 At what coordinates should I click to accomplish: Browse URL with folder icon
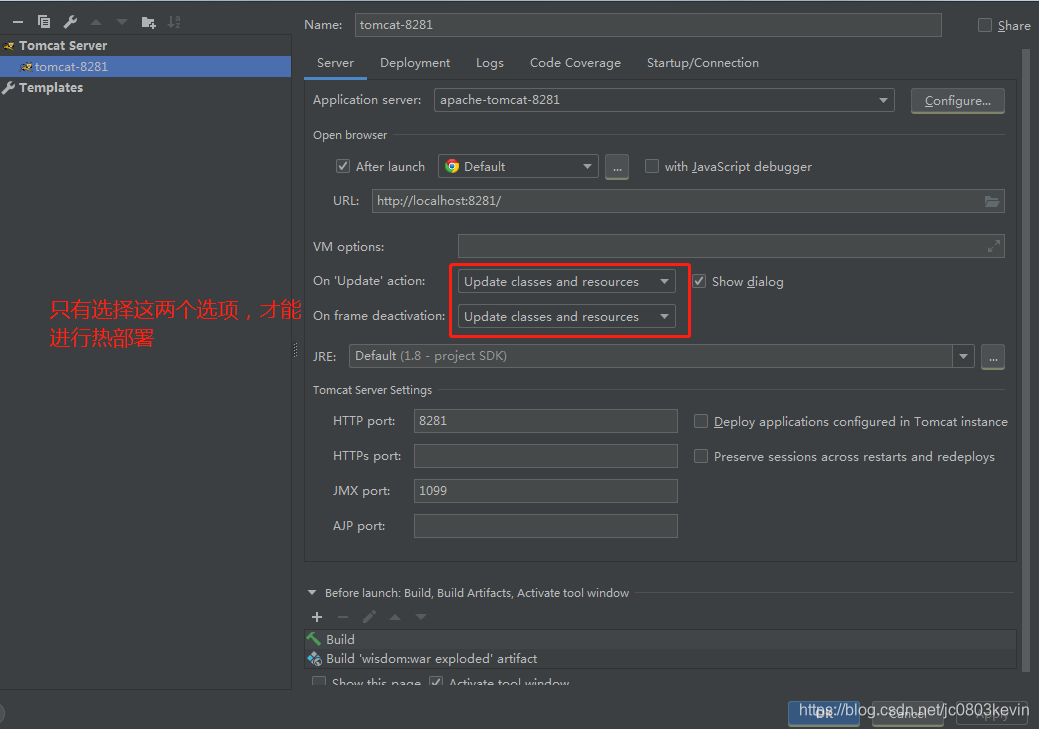992,201
